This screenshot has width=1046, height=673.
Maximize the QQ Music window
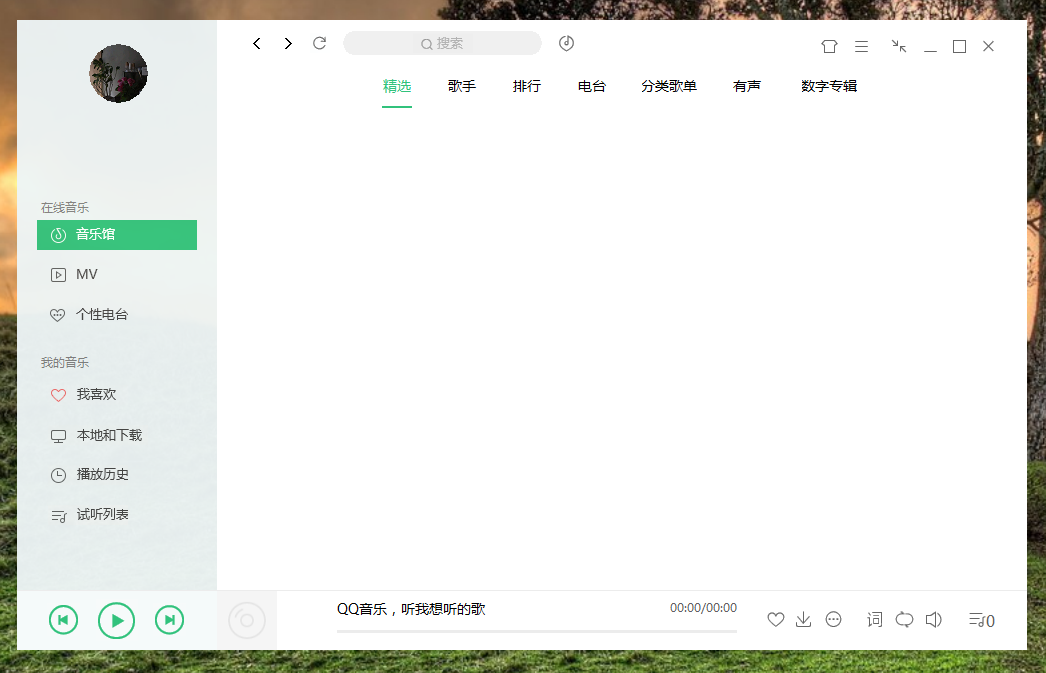pyautogui.click(x=959, y=46)
